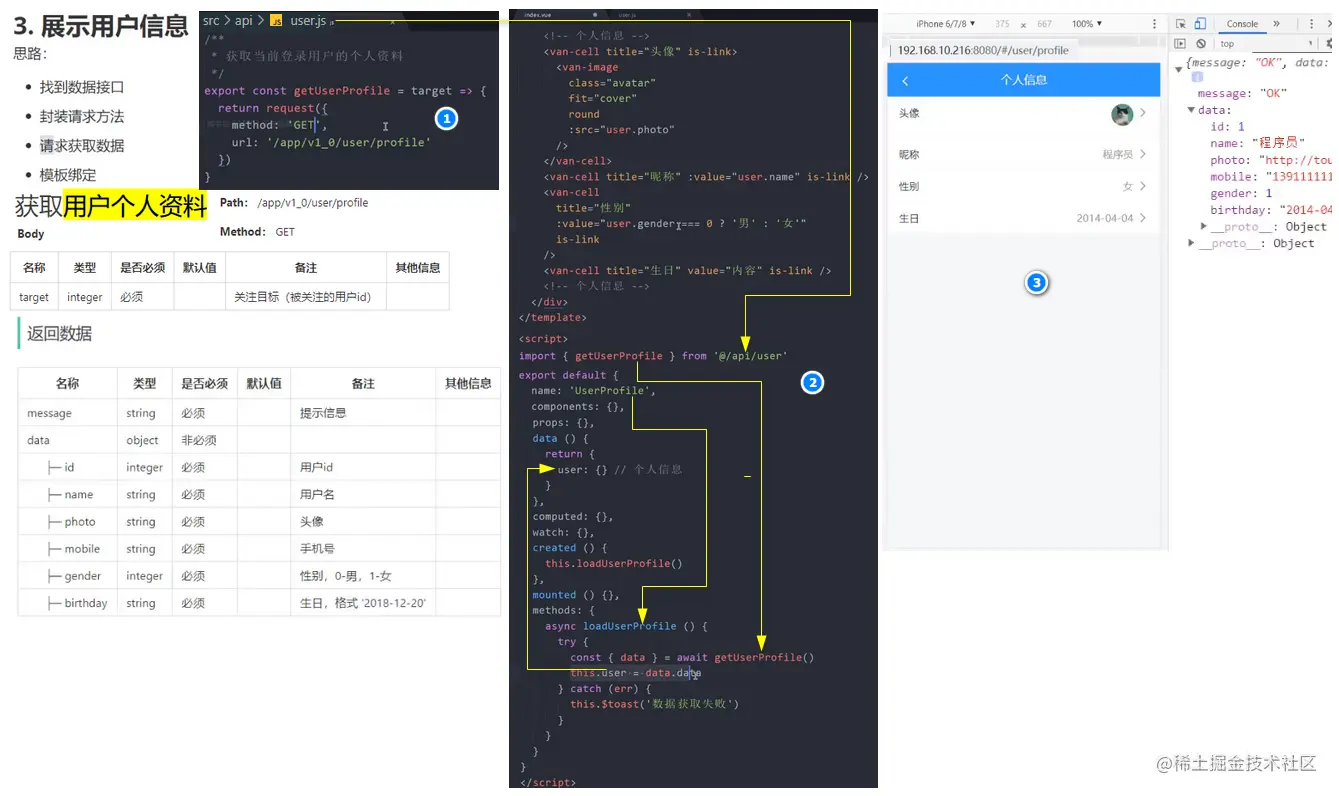Click the heading 3. 展示用户信息

tap(101, 27)
